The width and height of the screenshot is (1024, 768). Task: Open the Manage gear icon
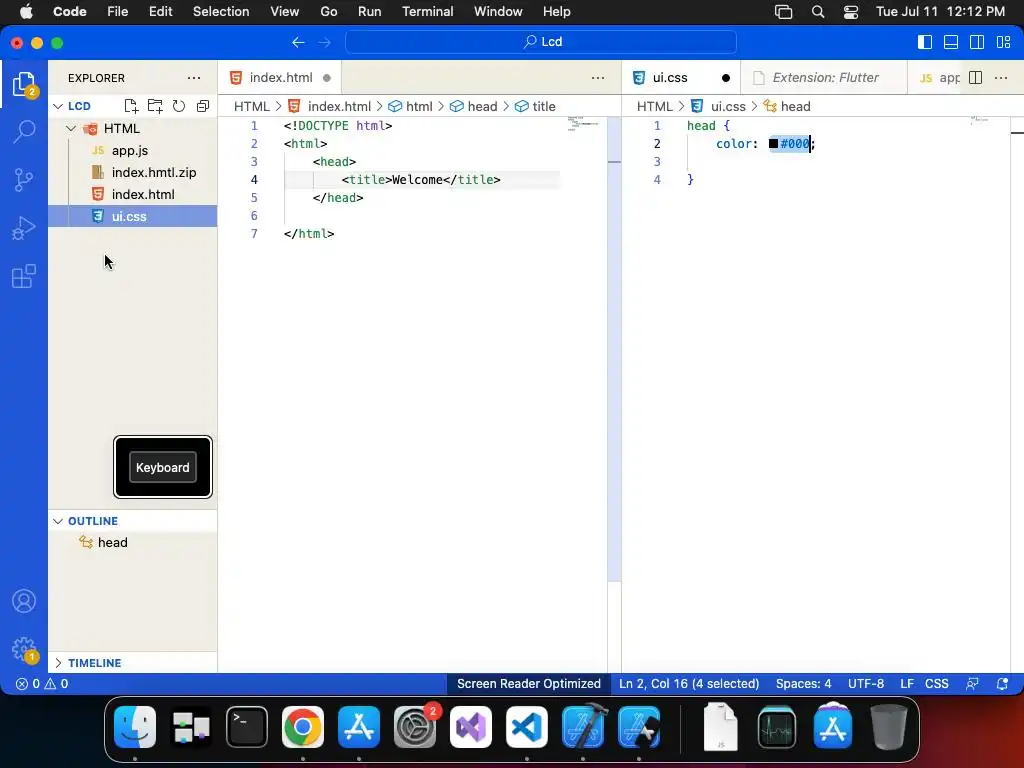[x=24, y=649]
